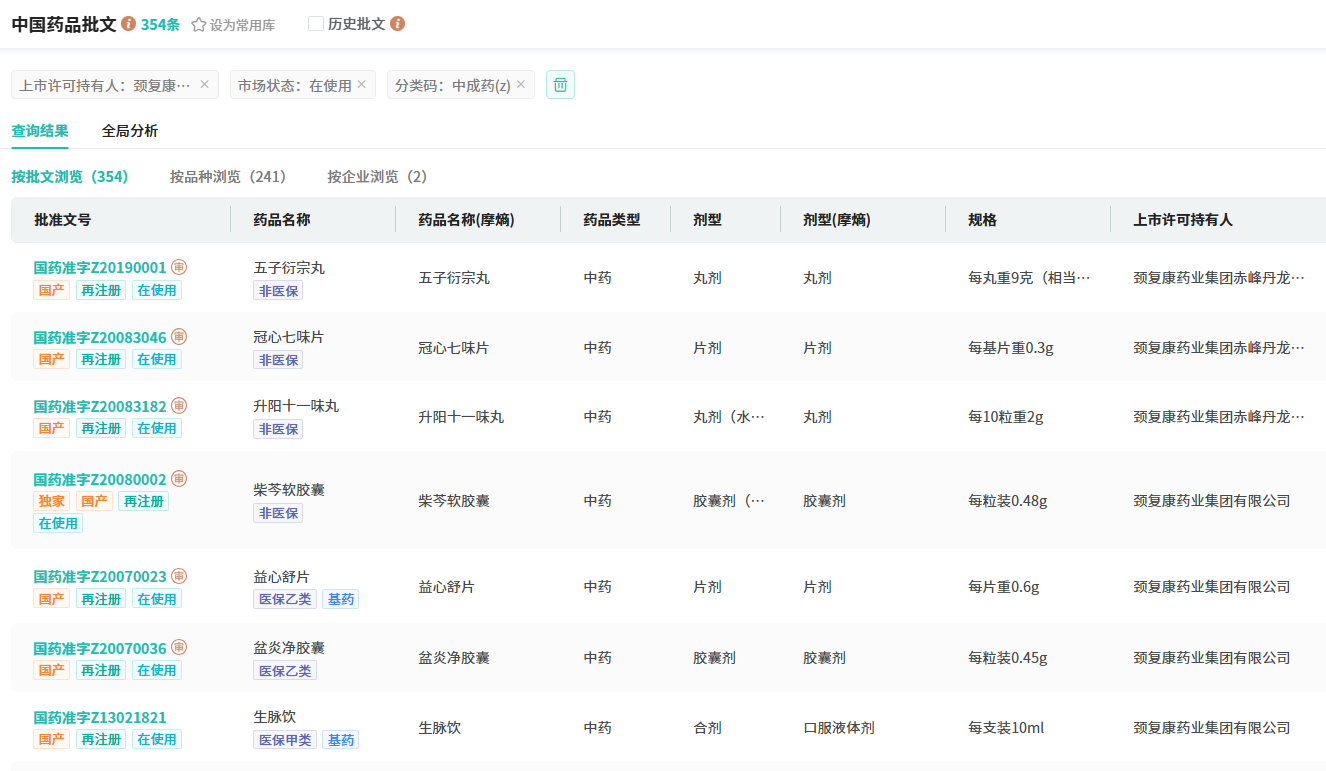Remove the 市场状态: 在使用 filter tag
This screenshot has height=771, width=1326.
[x=362, y=85]
